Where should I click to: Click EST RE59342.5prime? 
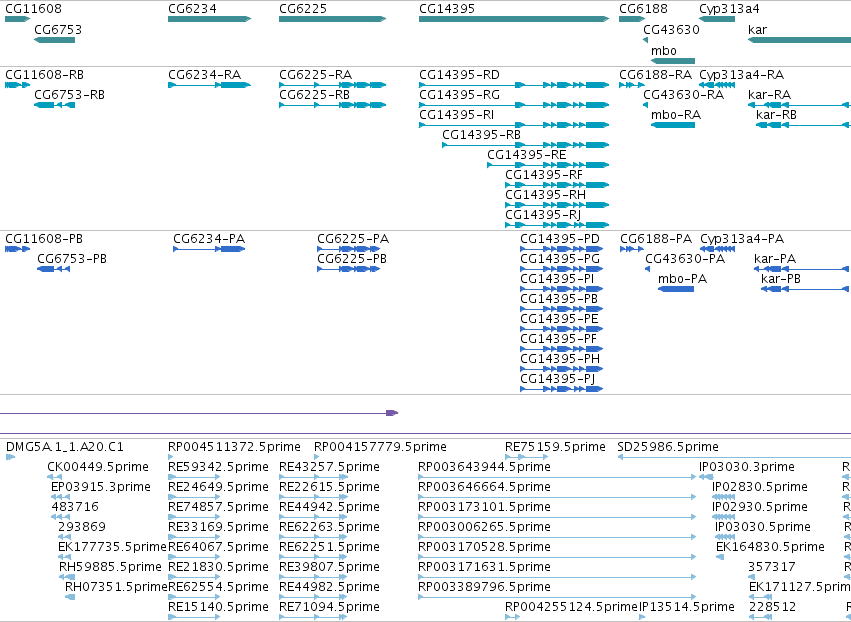pos(218,467)
